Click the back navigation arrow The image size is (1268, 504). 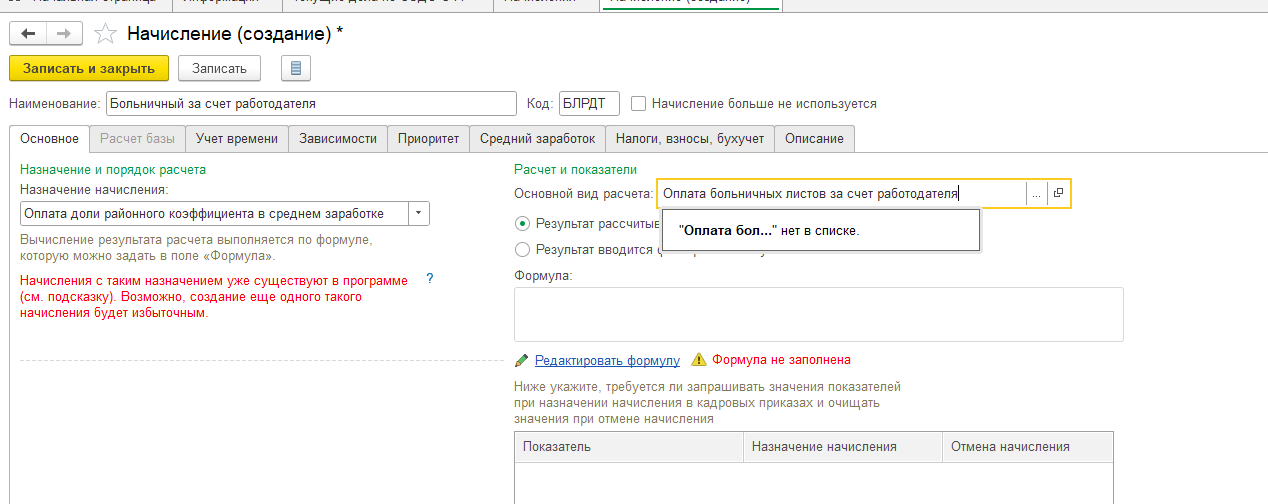tap(28, 34)
